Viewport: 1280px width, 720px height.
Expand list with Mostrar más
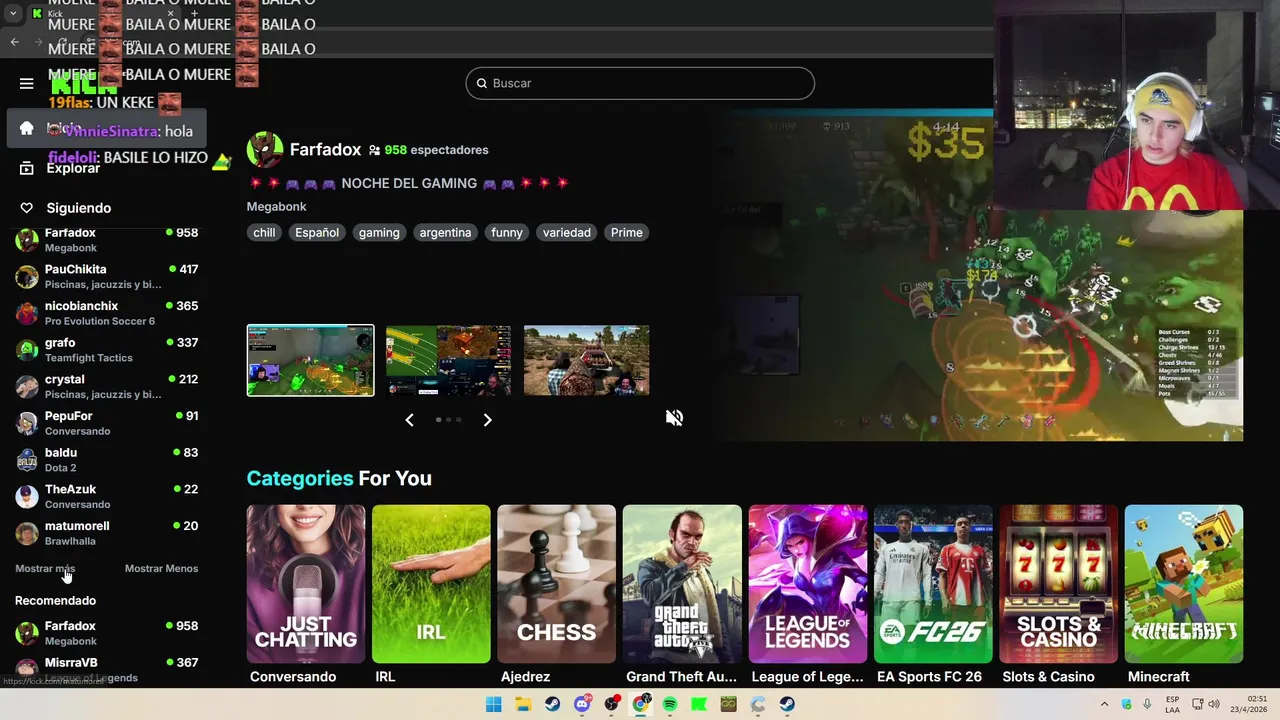coord(45,568)
